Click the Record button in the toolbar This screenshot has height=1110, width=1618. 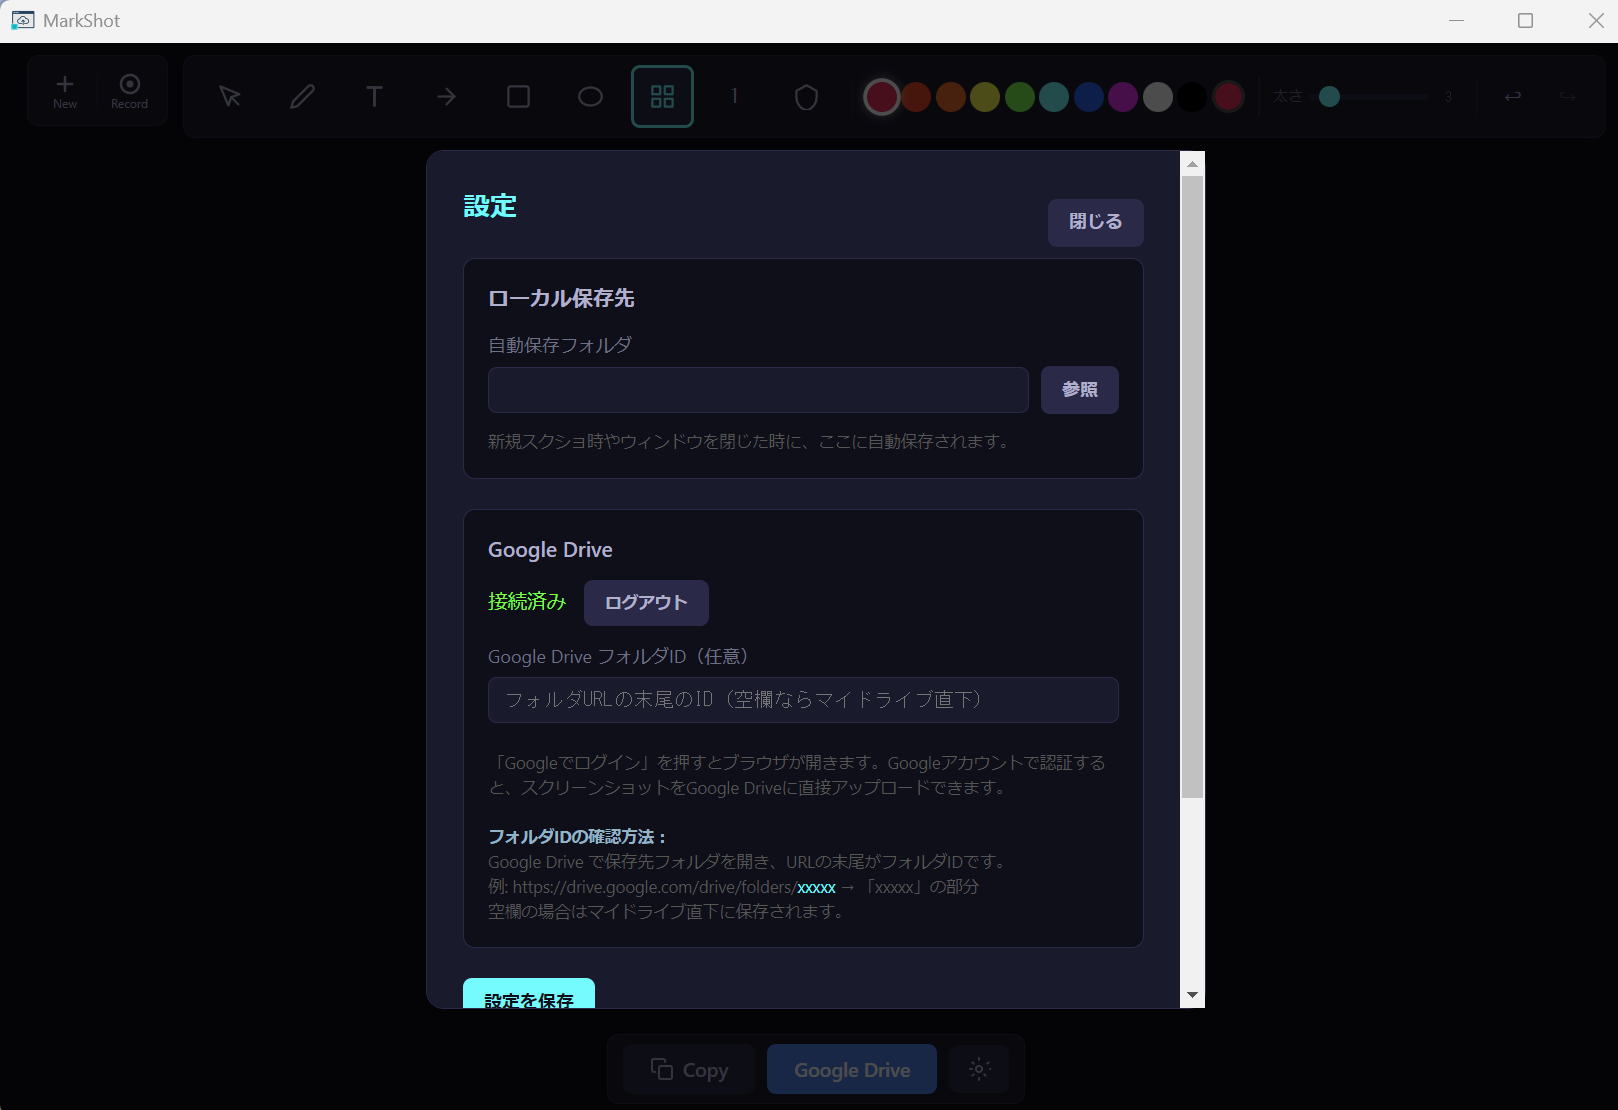point(129,91)
